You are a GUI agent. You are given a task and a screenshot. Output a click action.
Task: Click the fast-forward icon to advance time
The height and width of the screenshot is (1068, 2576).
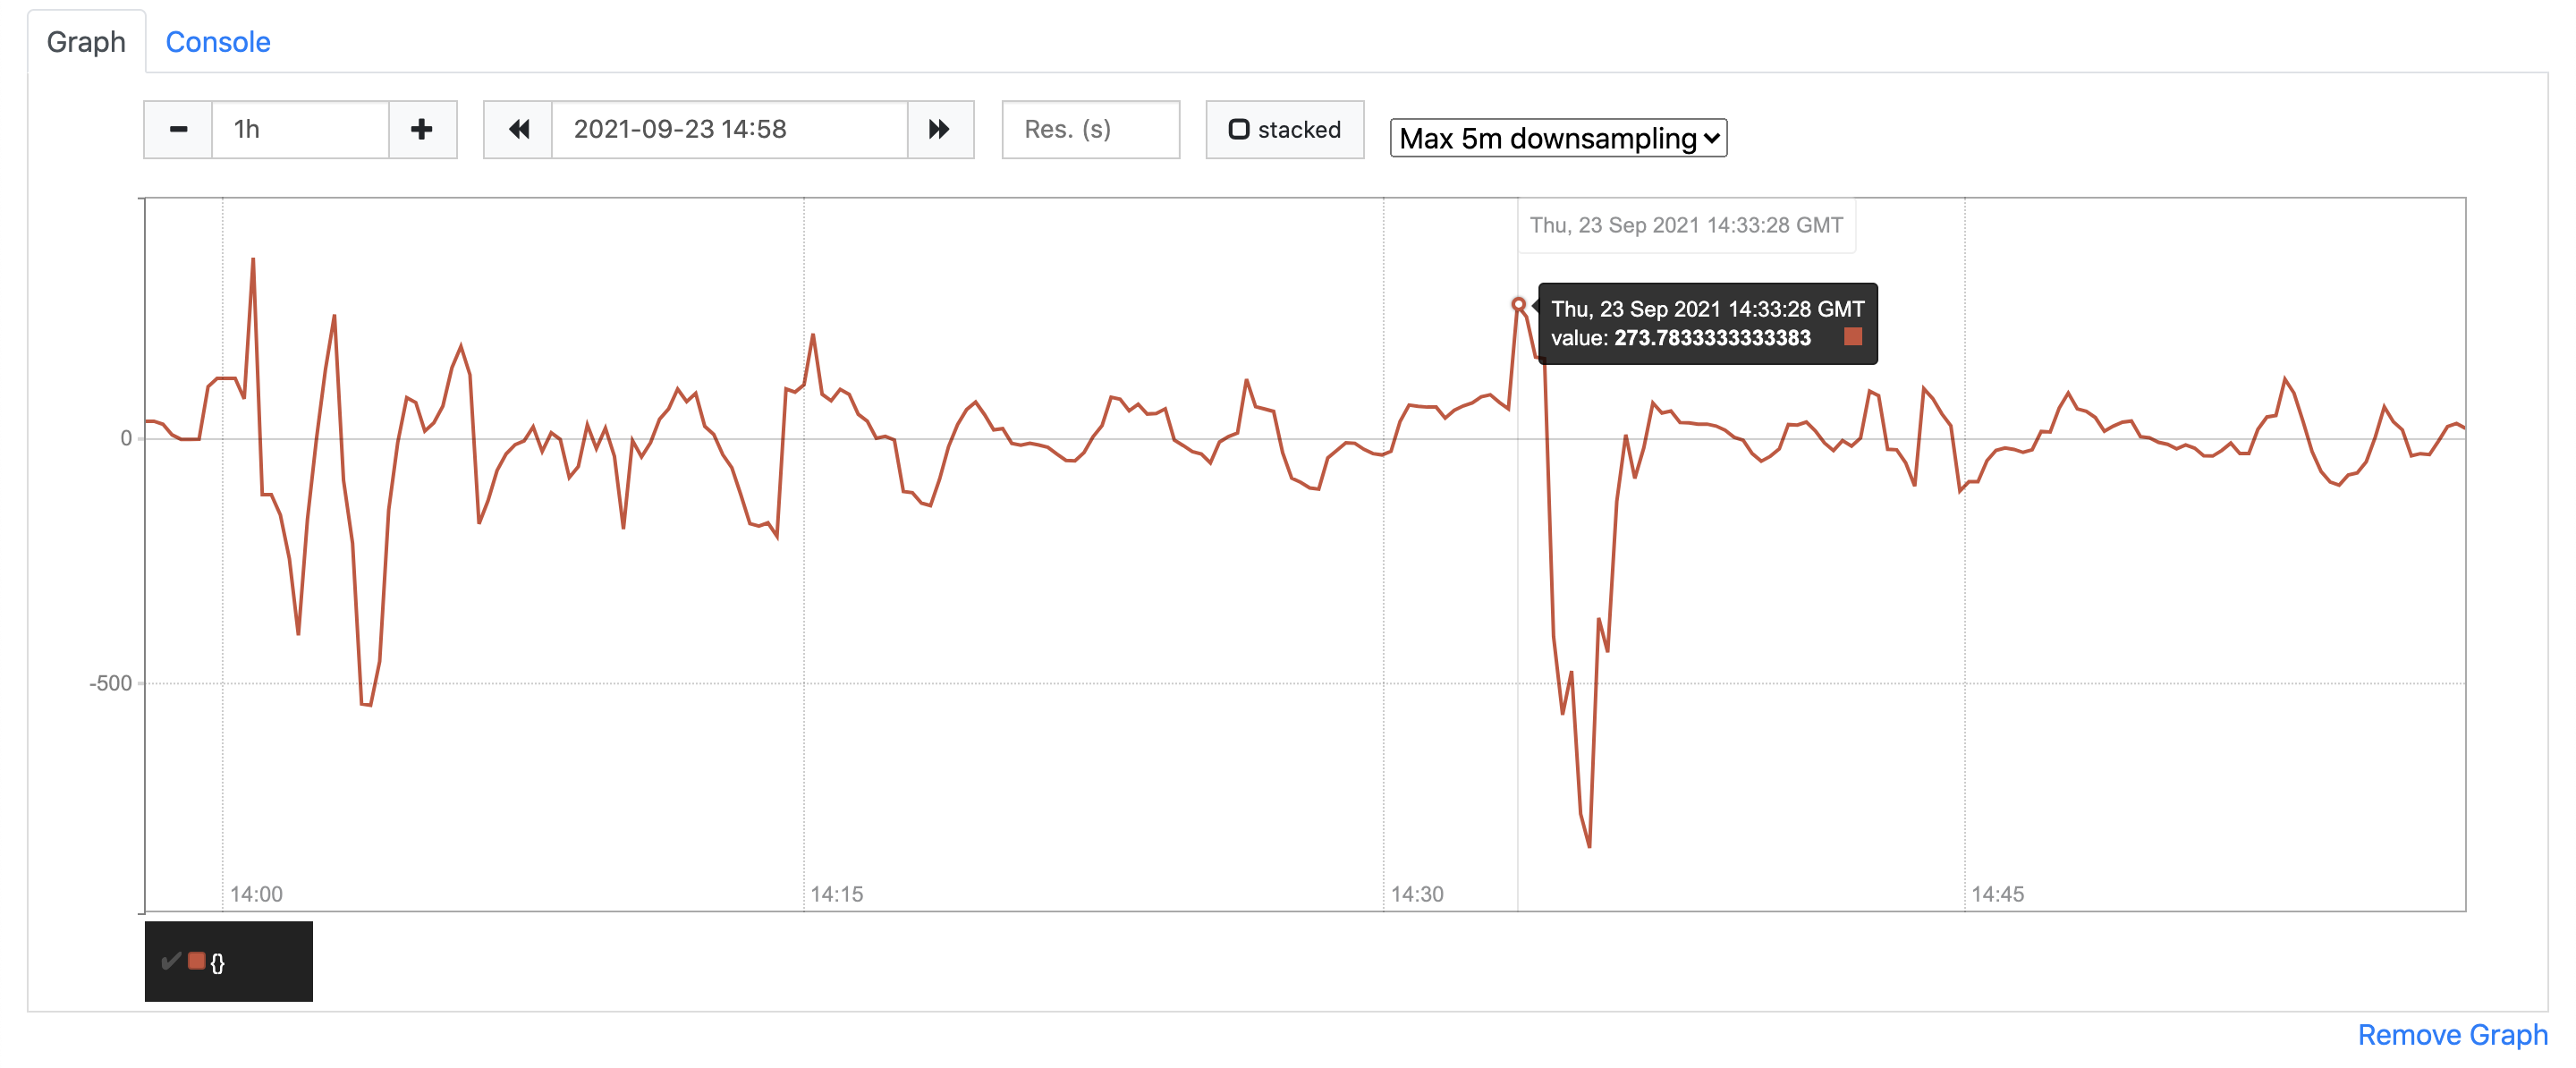(x=938, y=129)
